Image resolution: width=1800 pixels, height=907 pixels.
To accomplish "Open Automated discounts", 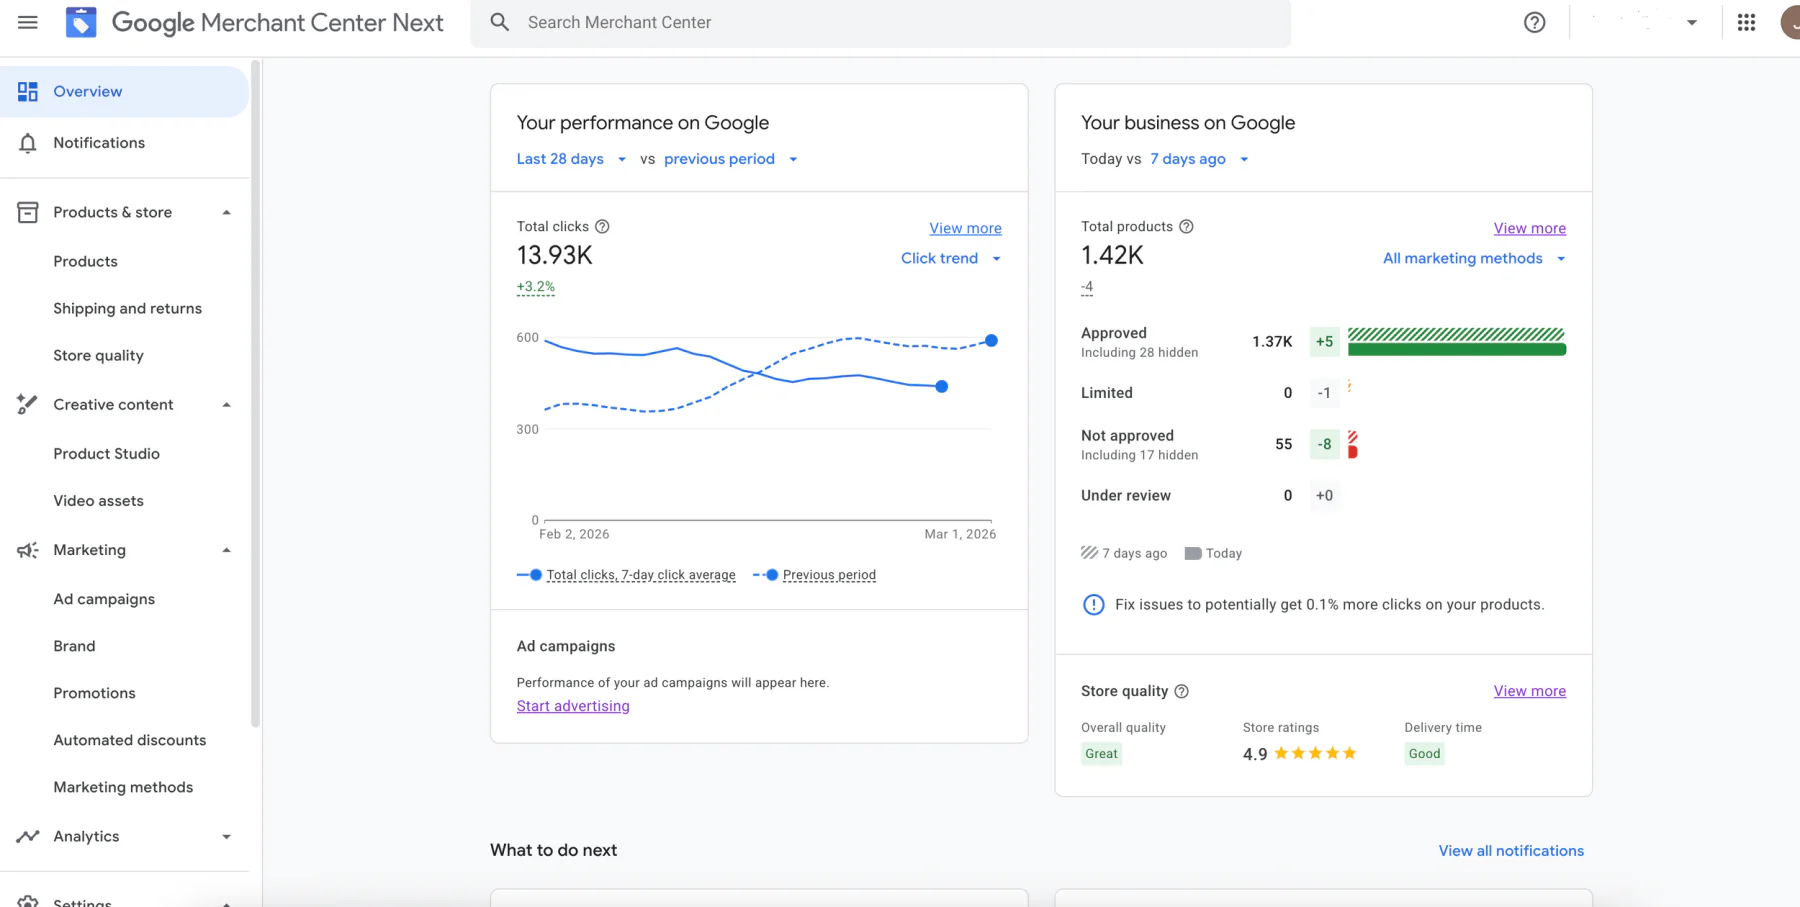I will click(129, 740).
